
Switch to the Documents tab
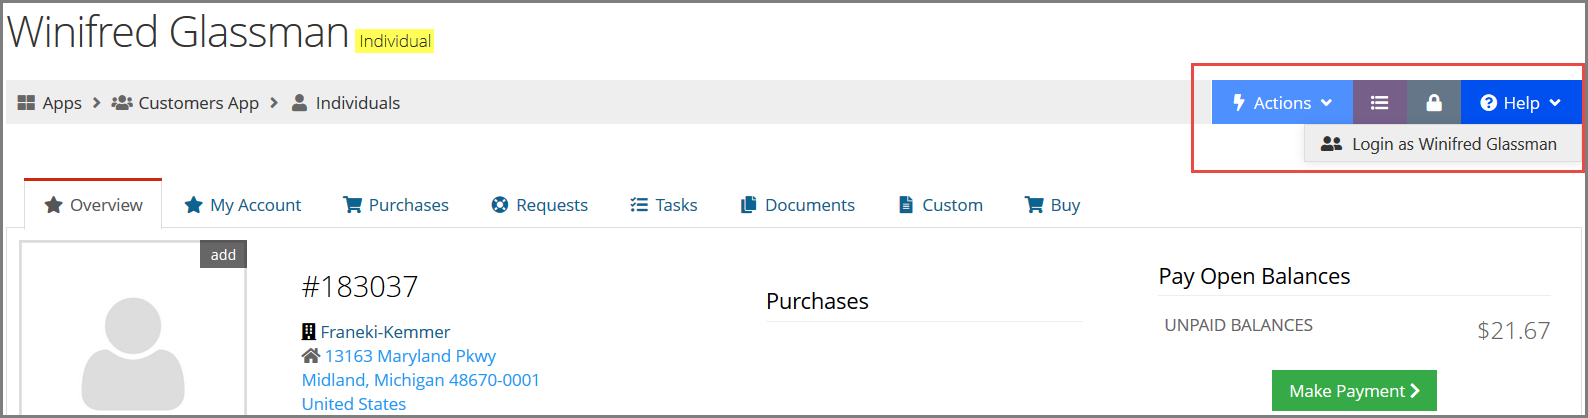[x=798, y=205]
